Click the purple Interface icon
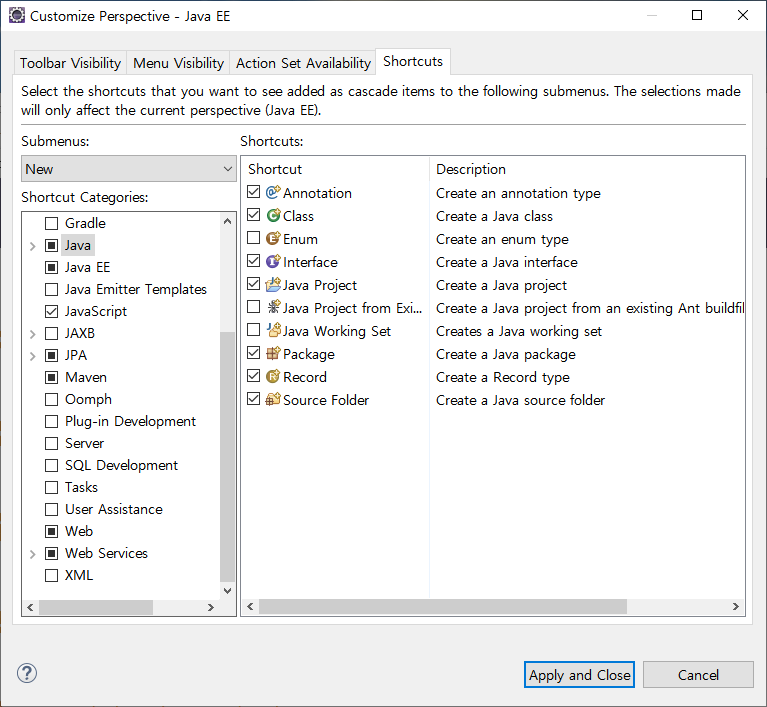The width and height of the screenshot is (767, 707). click(x=273, y=261)
